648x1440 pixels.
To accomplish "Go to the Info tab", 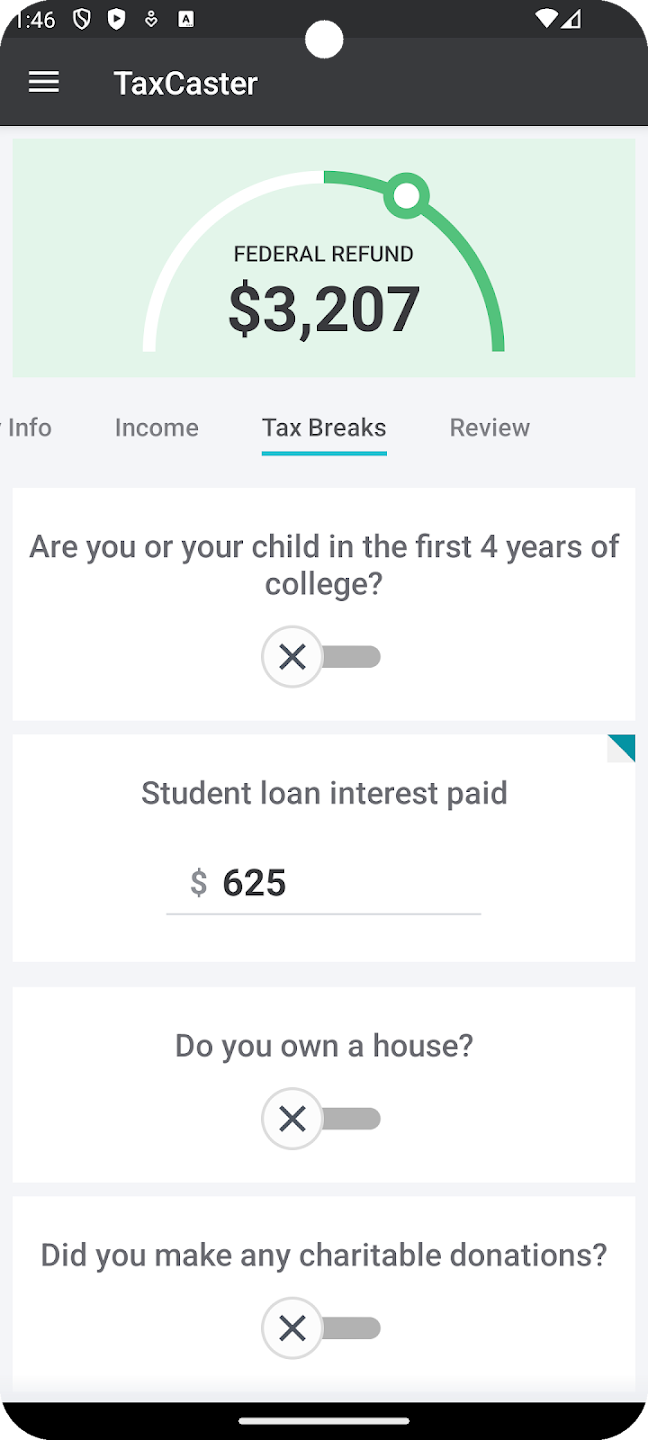I will pyautogui.click(x=29, y=428).
